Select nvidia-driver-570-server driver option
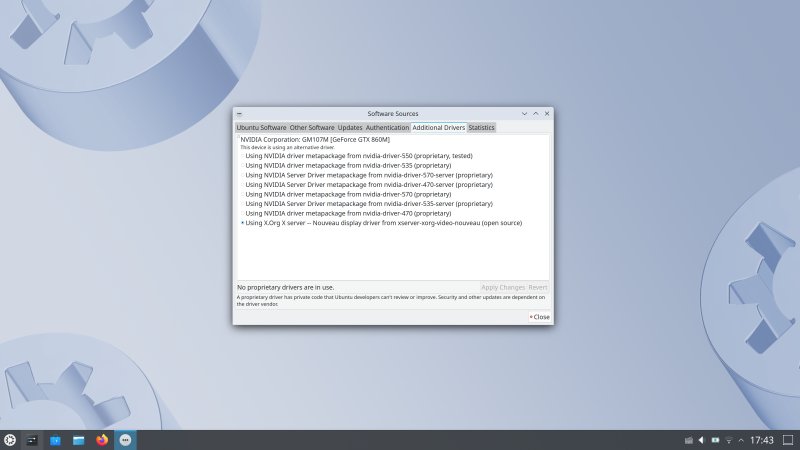 pyautogui.click(x=367, y=175)
